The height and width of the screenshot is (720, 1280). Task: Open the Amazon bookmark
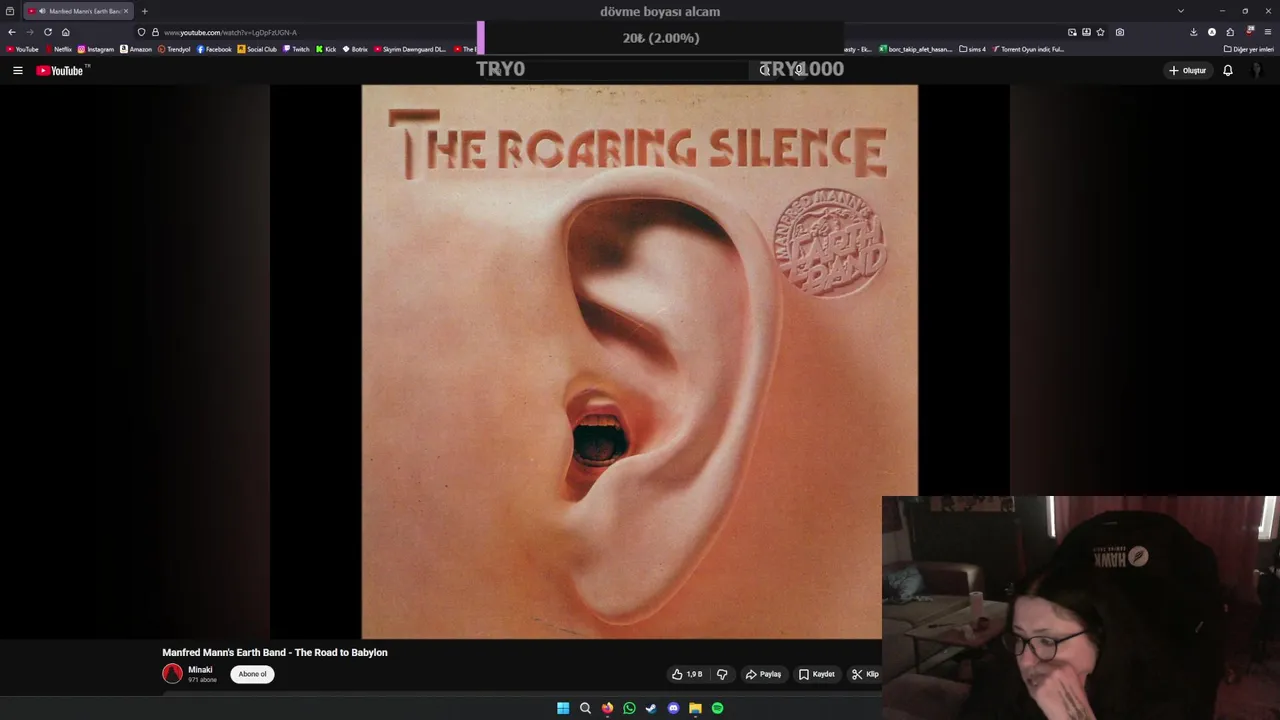136,49
